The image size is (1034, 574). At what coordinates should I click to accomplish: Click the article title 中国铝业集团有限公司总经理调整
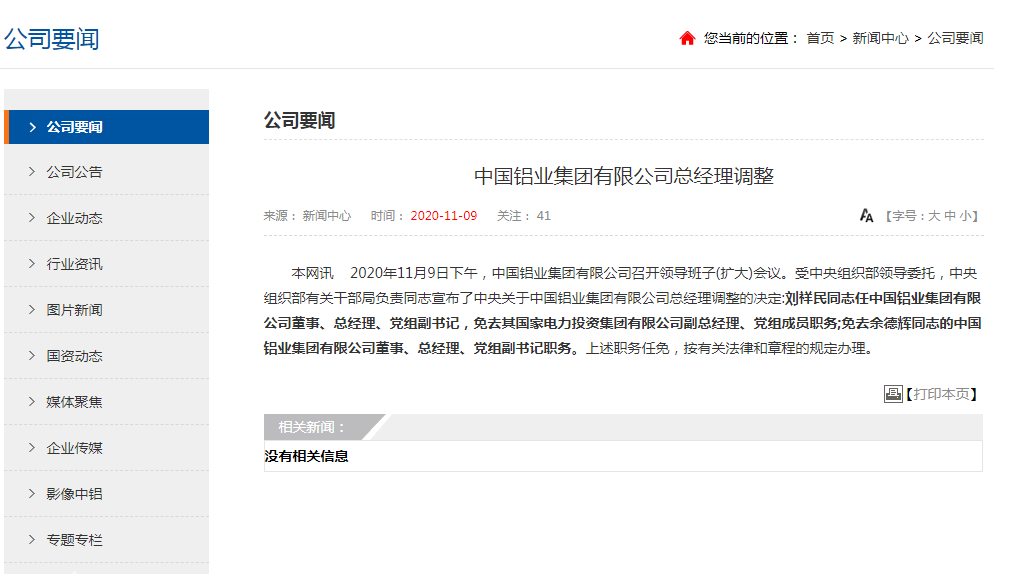pos(624,176)
